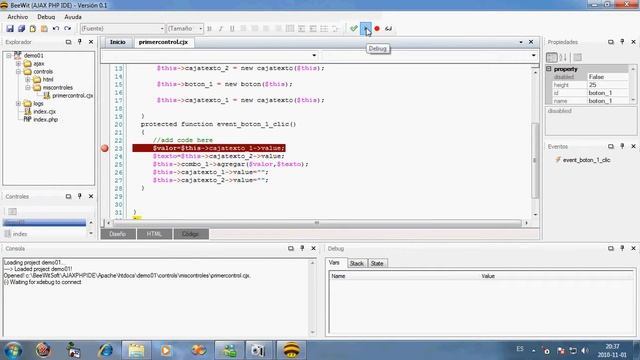The height and width of the screenshot is (360, 640).
Task: Open the Stack tab in Debug panel
Action: pyautogui.click(x=357, y=264)
